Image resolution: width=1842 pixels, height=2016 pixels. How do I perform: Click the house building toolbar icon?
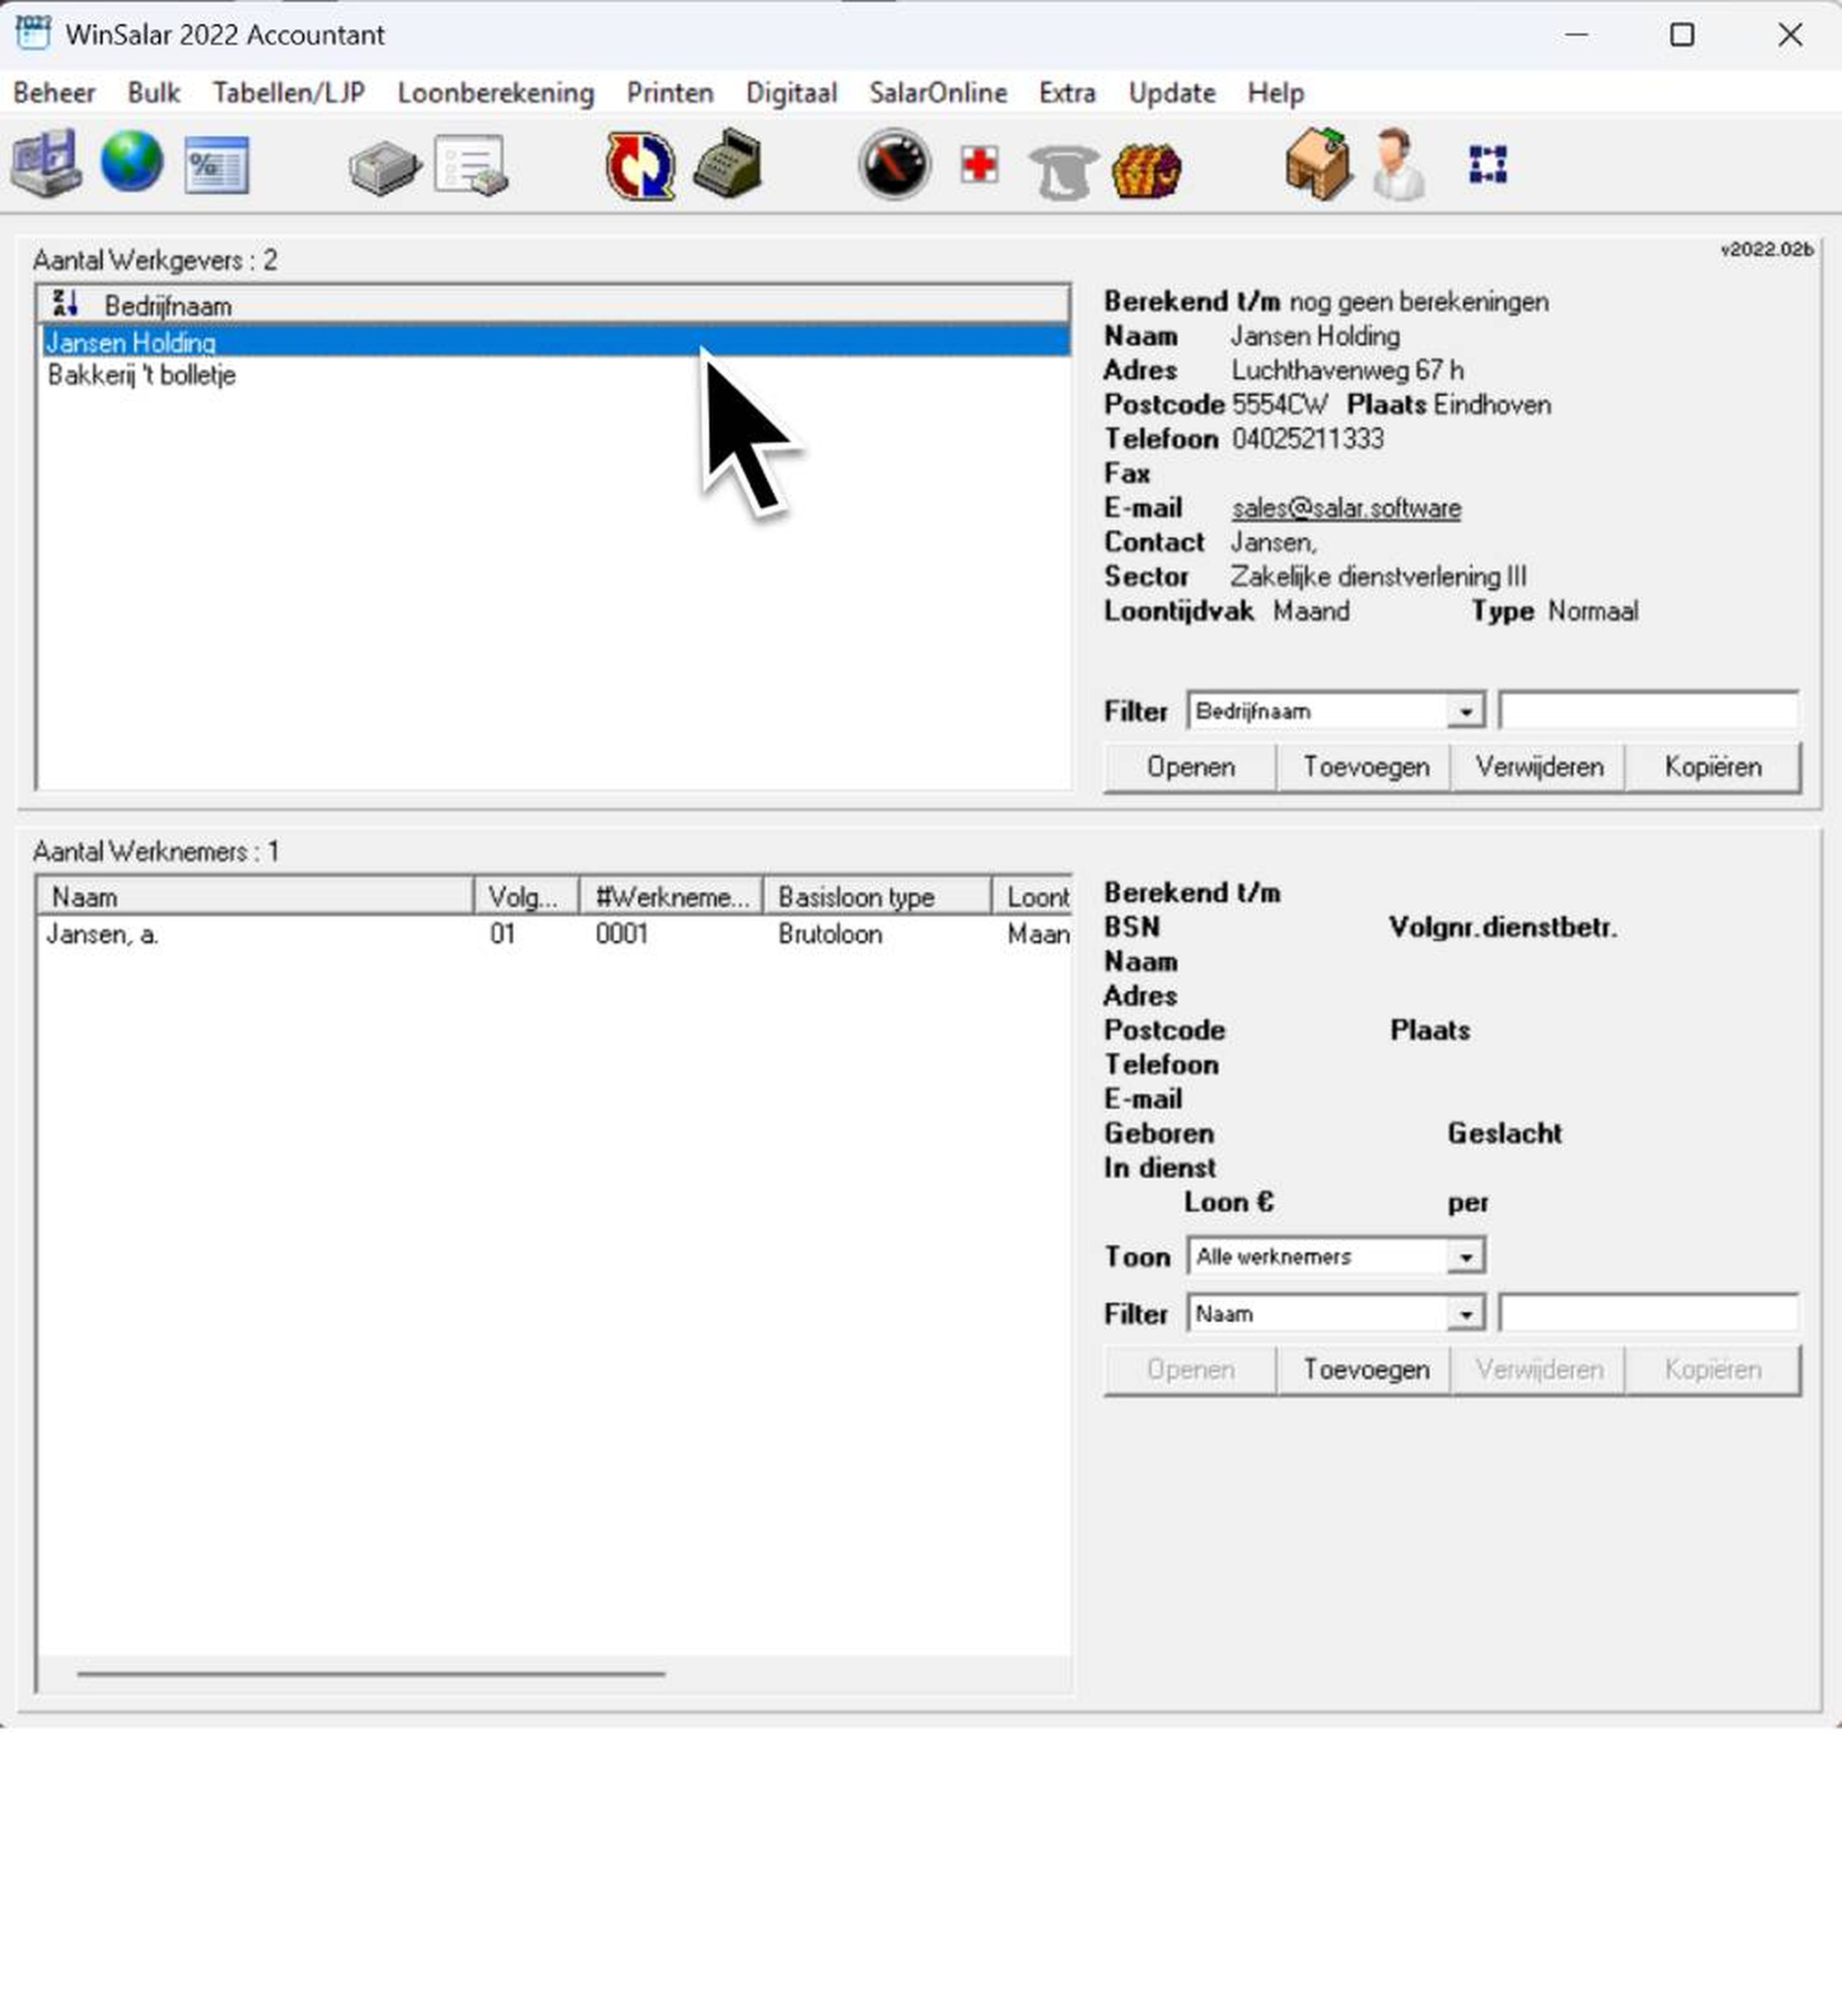click(1319, 164)
